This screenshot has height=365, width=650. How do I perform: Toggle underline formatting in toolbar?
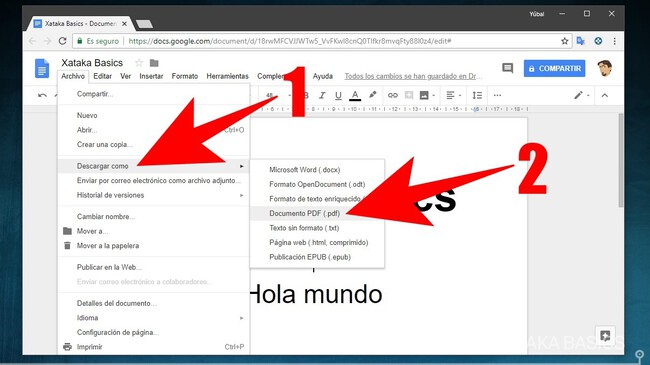[338, 95]
